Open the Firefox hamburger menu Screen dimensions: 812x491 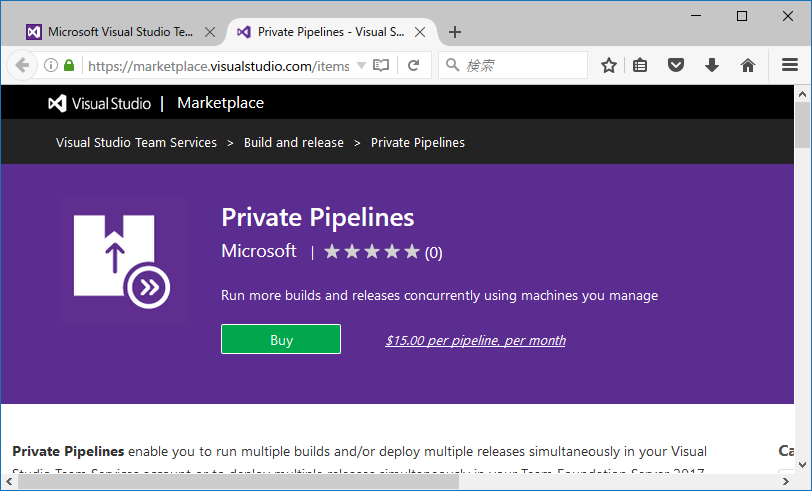(790, 65)
